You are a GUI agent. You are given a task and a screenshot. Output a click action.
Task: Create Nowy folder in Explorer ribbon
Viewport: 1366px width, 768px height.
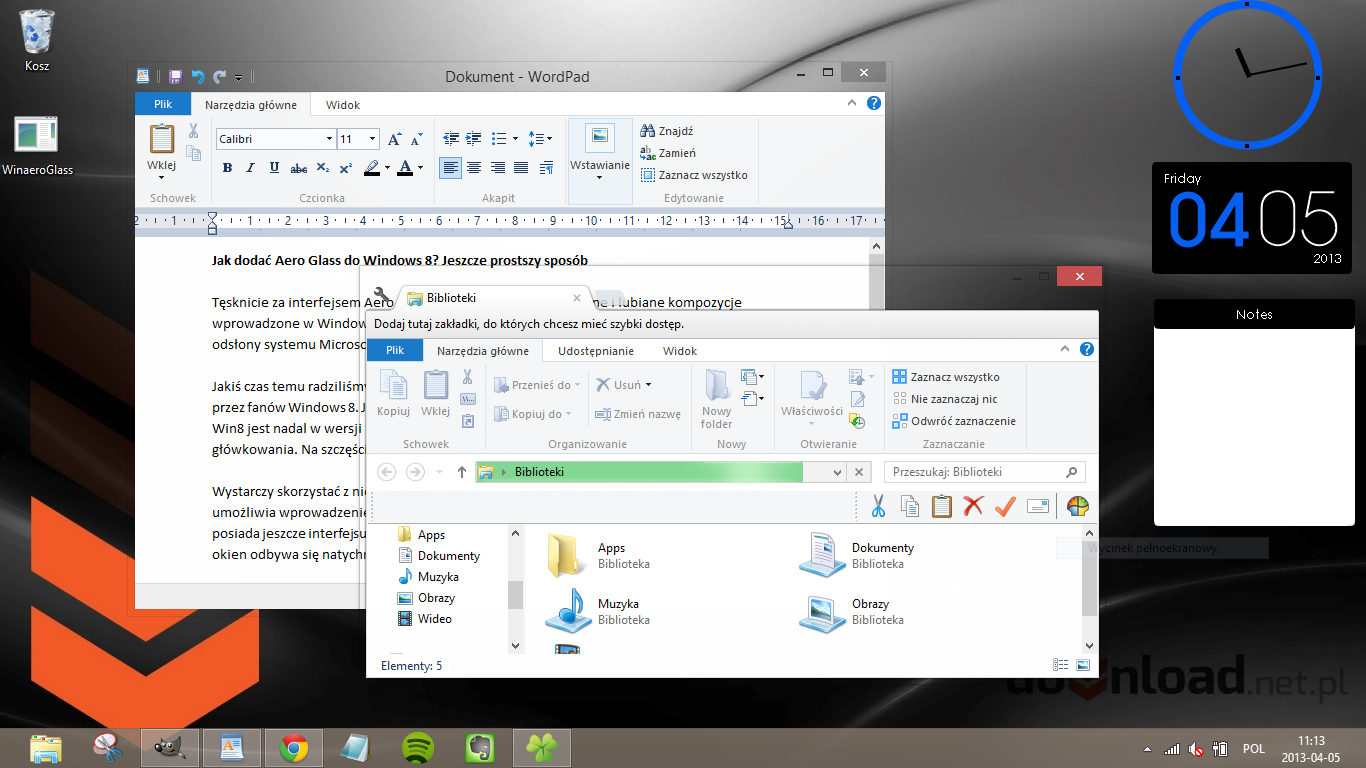[717, 399]
